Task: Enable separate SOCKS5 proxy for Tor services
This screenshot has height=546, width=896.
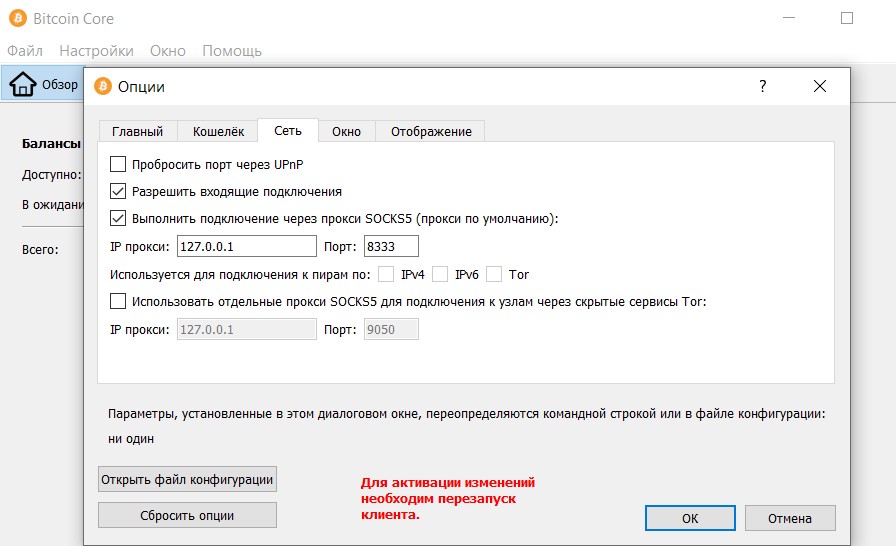Action: 118,301
